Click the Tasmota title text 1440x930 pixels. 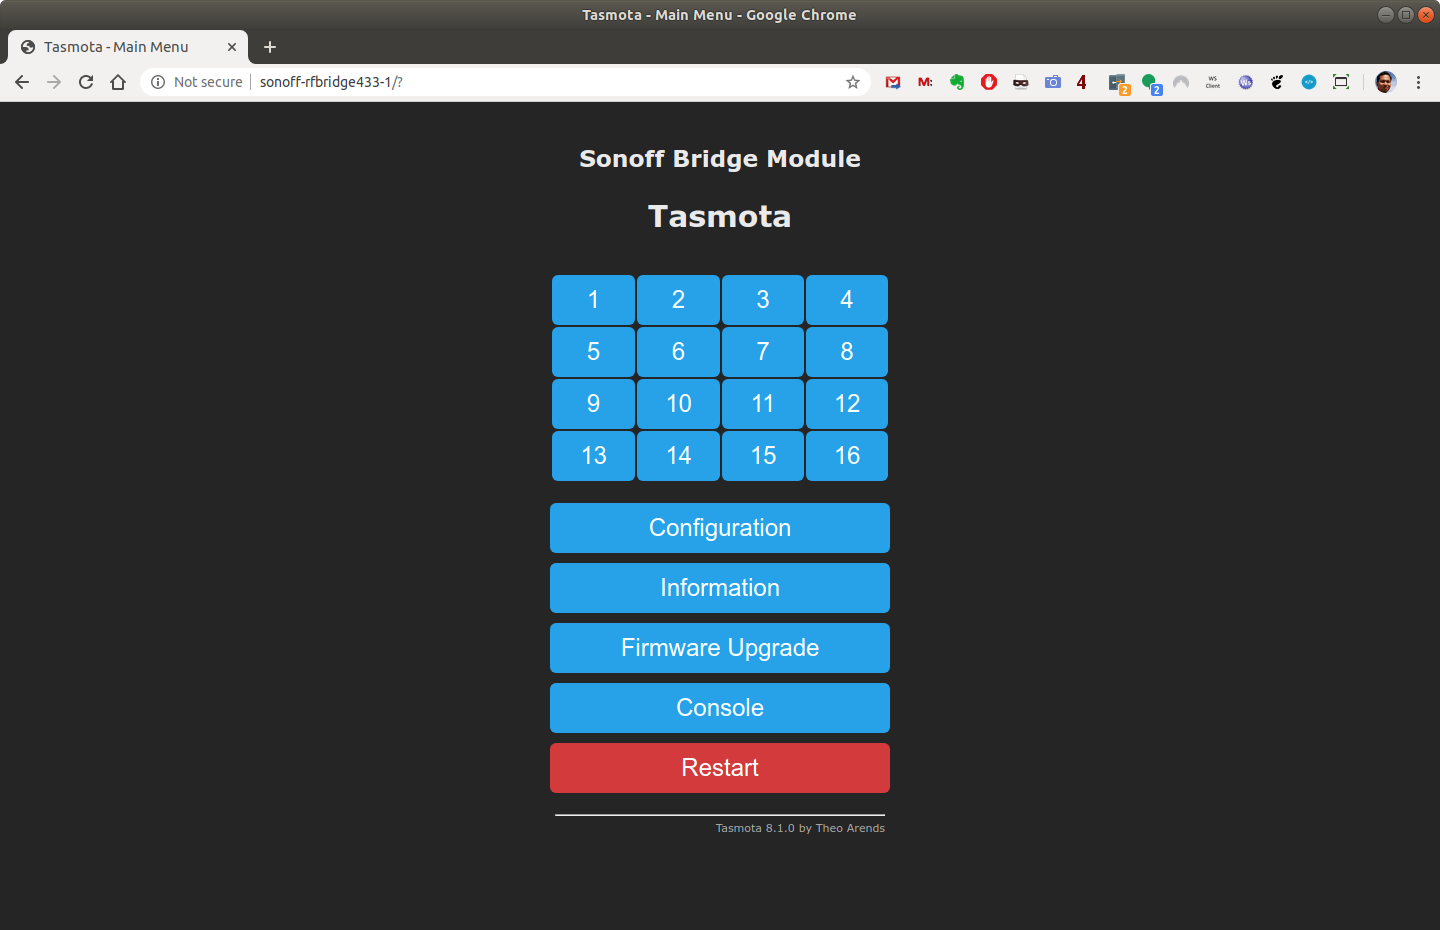(720, 217)
